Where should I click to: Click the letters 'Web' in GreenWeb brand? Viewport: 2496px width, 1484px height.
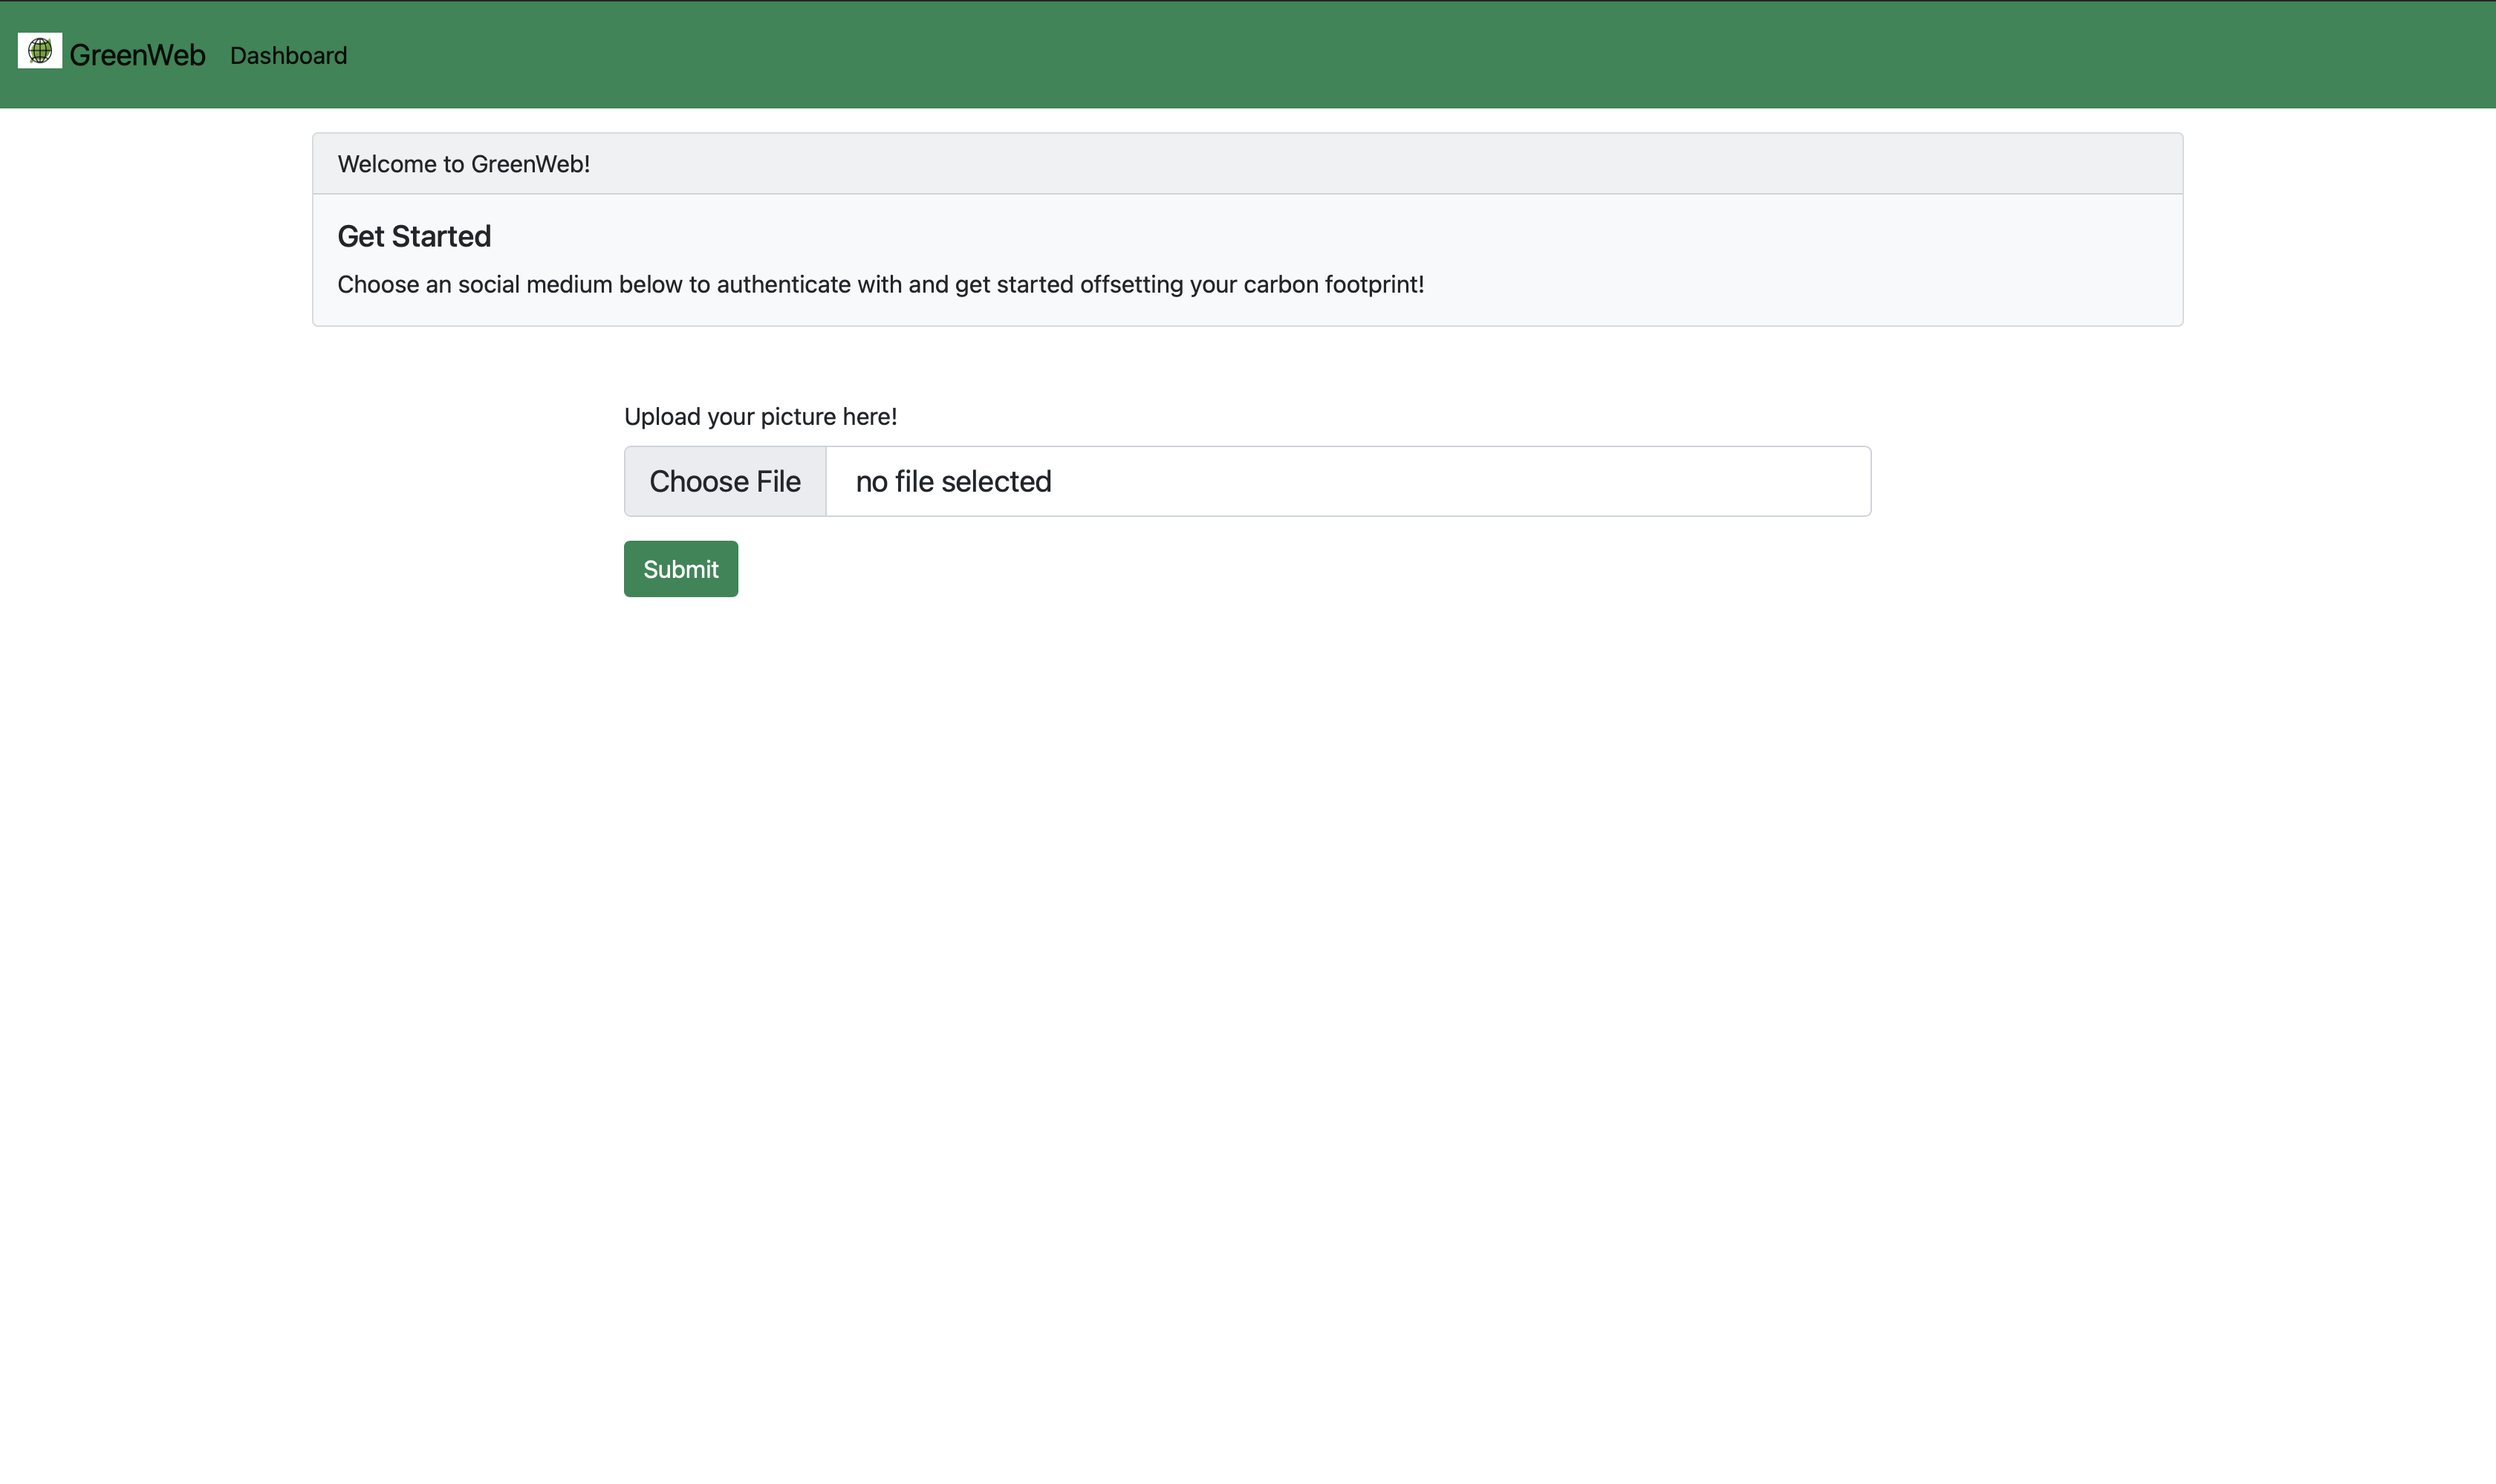177,55
